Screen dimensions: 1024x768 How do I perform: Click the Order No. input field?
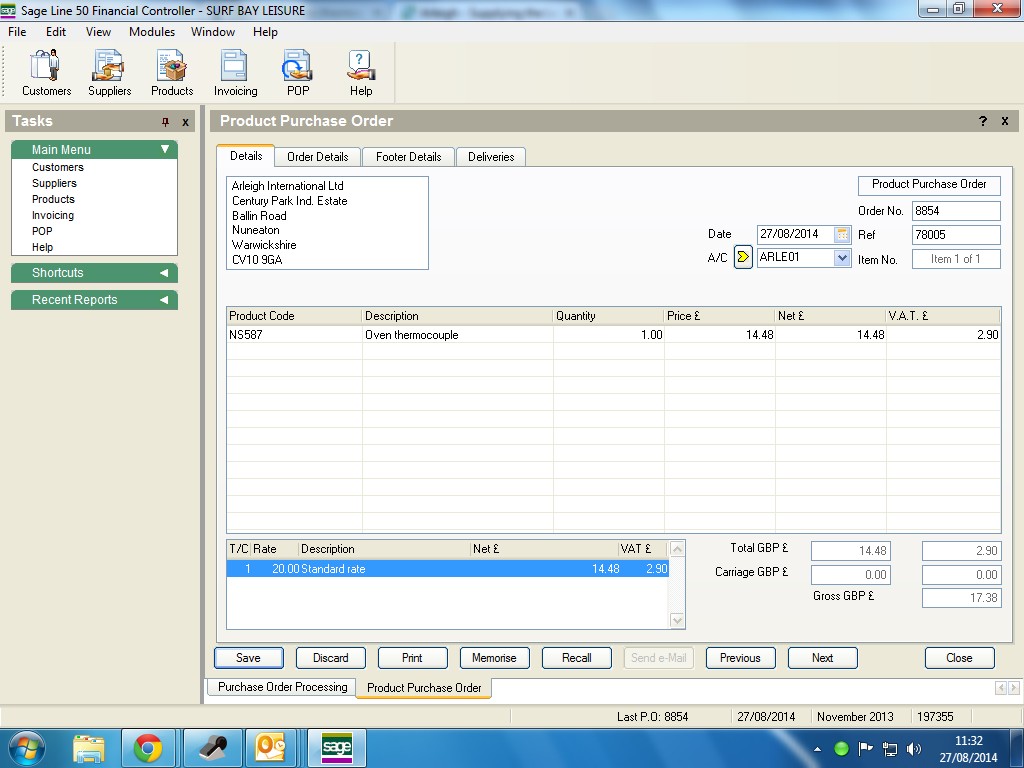955,211
